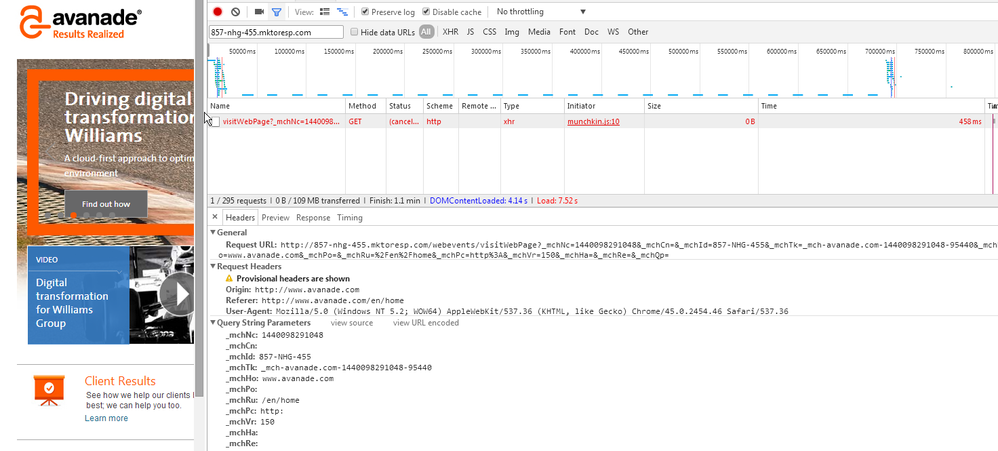This screenshot has width=998, height=451.
Task: Clear the network log
Action: click(235, 12)
